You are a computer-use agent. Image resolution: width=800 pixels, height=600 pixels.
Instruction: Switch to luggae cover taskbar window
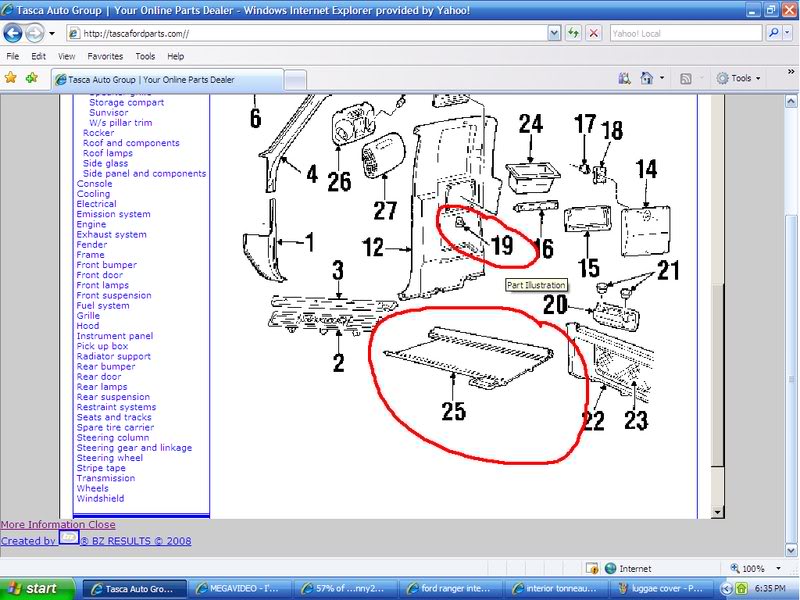[x=662, y=589]
